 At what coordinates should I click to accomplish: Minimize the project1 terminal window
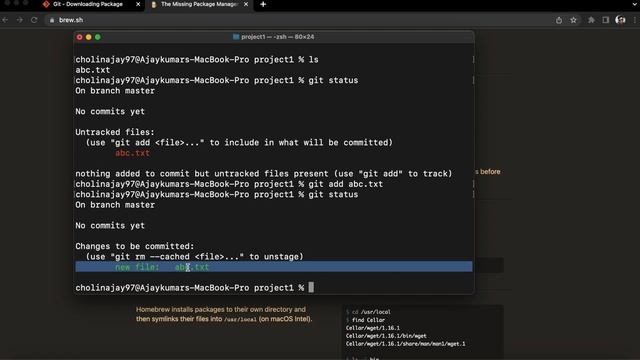point(89,37)
